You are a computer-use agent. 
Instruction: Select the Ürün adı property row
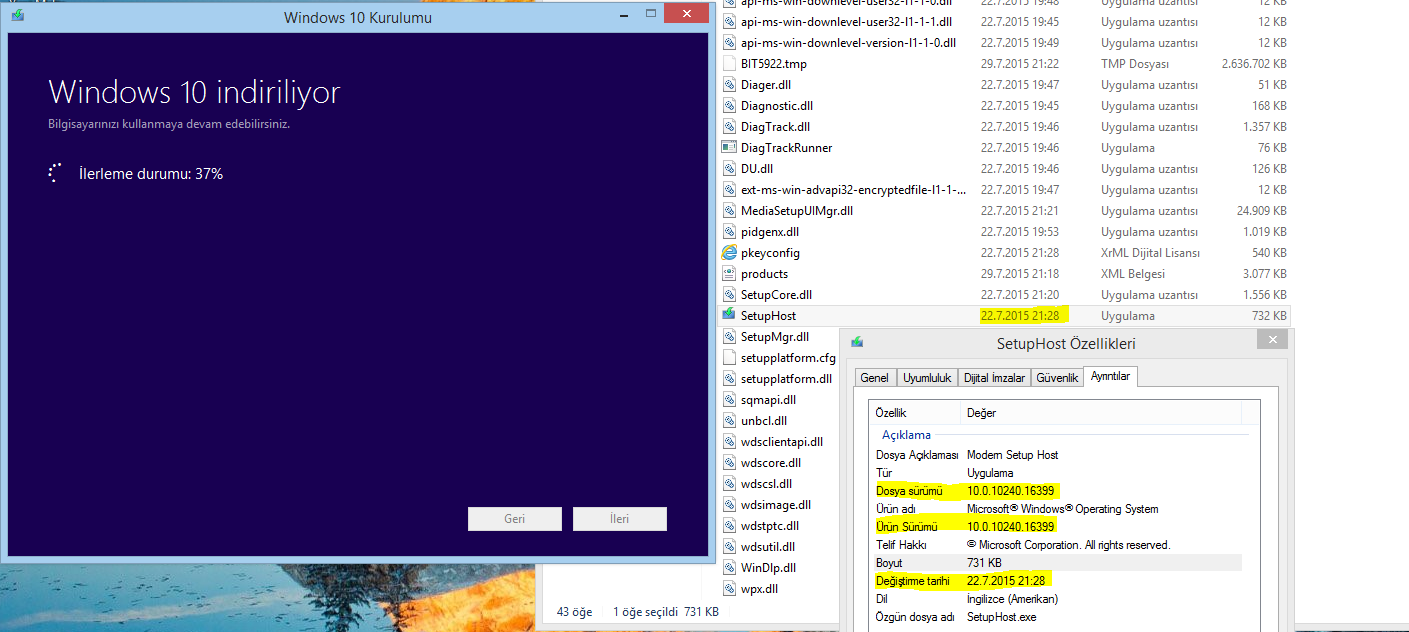coord(1057,508)
